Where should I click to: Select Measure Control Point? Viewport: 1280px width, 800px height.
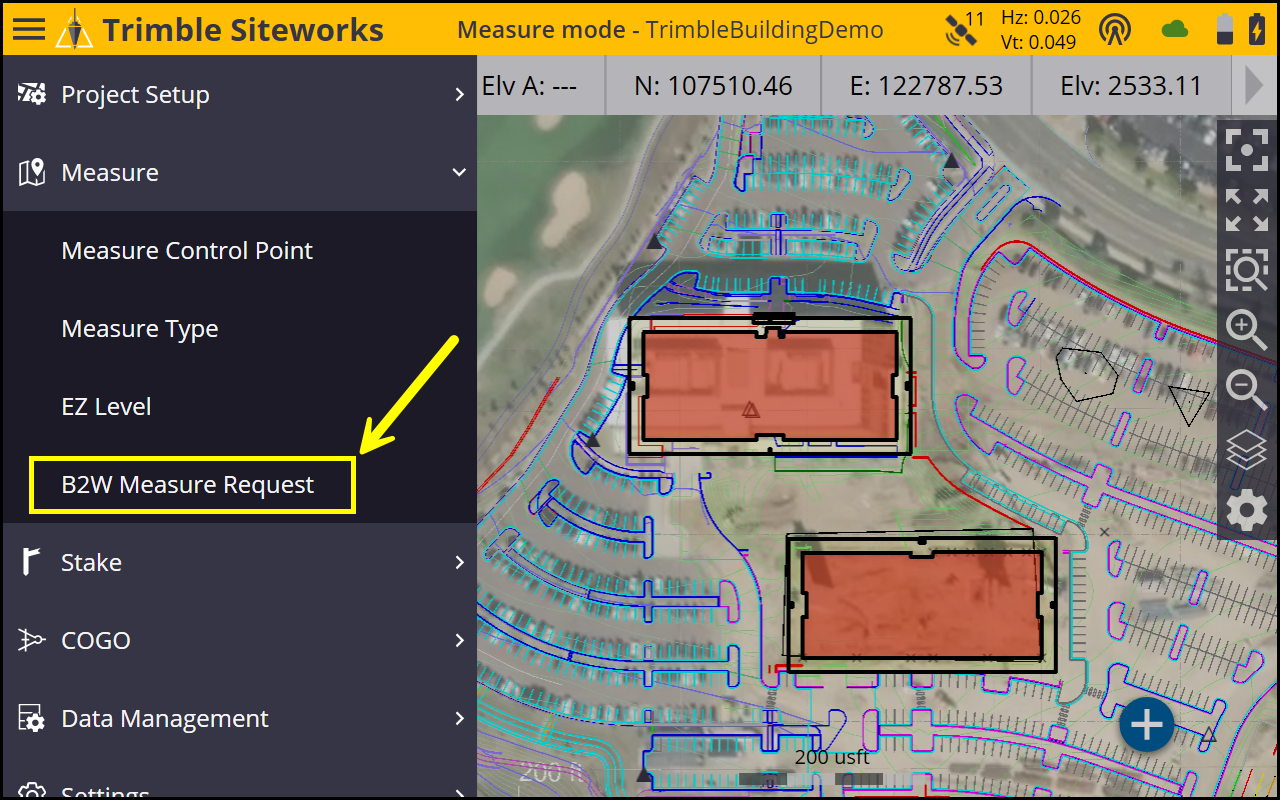pyautogui.click(x=187, y=250)
